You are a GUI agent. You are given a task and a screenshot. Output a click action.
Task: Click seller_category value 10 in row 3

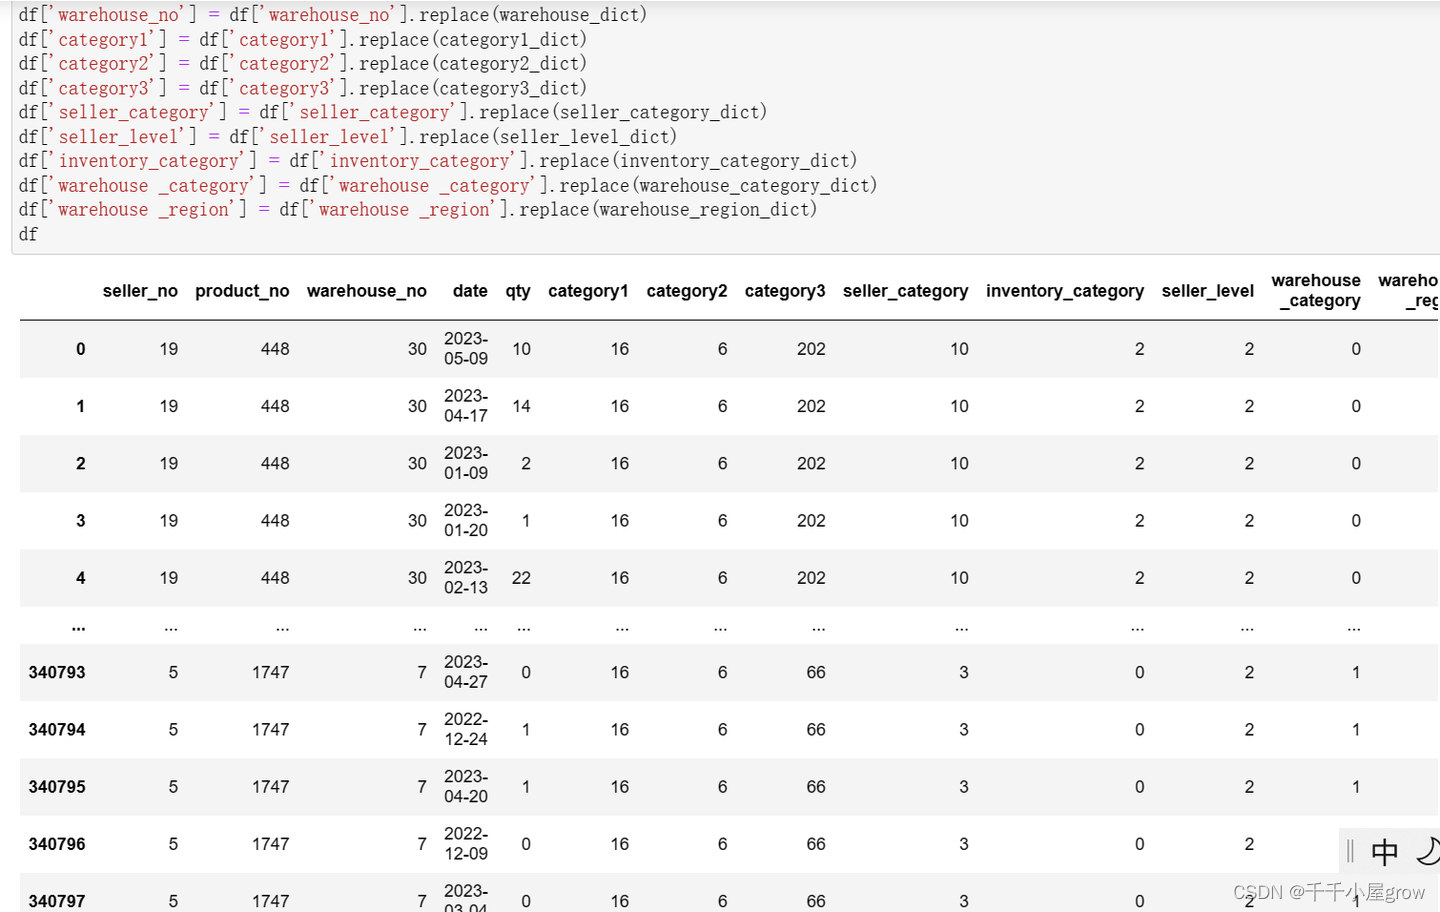[959, 520]
